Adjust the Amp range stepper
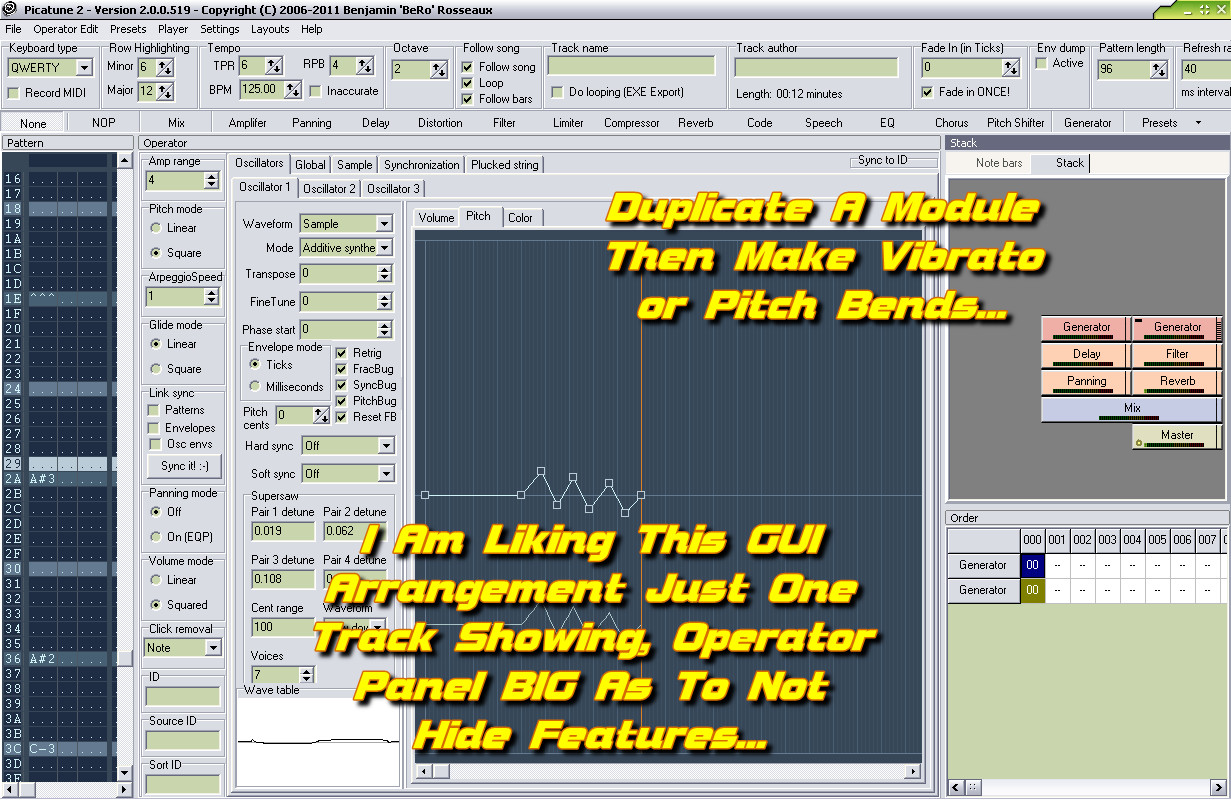The width and height of the screenshot is (1231, 800). tap(211, 181)
